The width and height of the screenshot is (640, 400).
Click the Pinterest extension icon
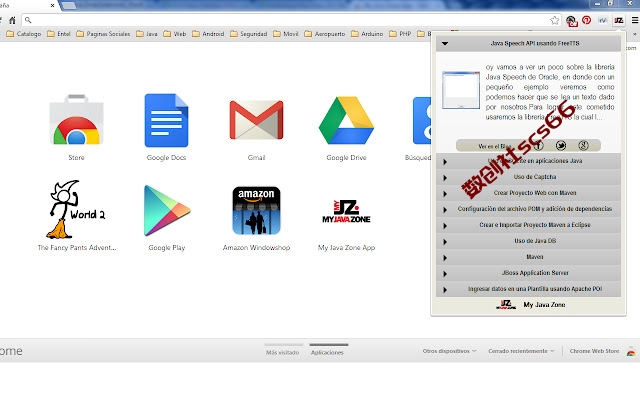587,20
